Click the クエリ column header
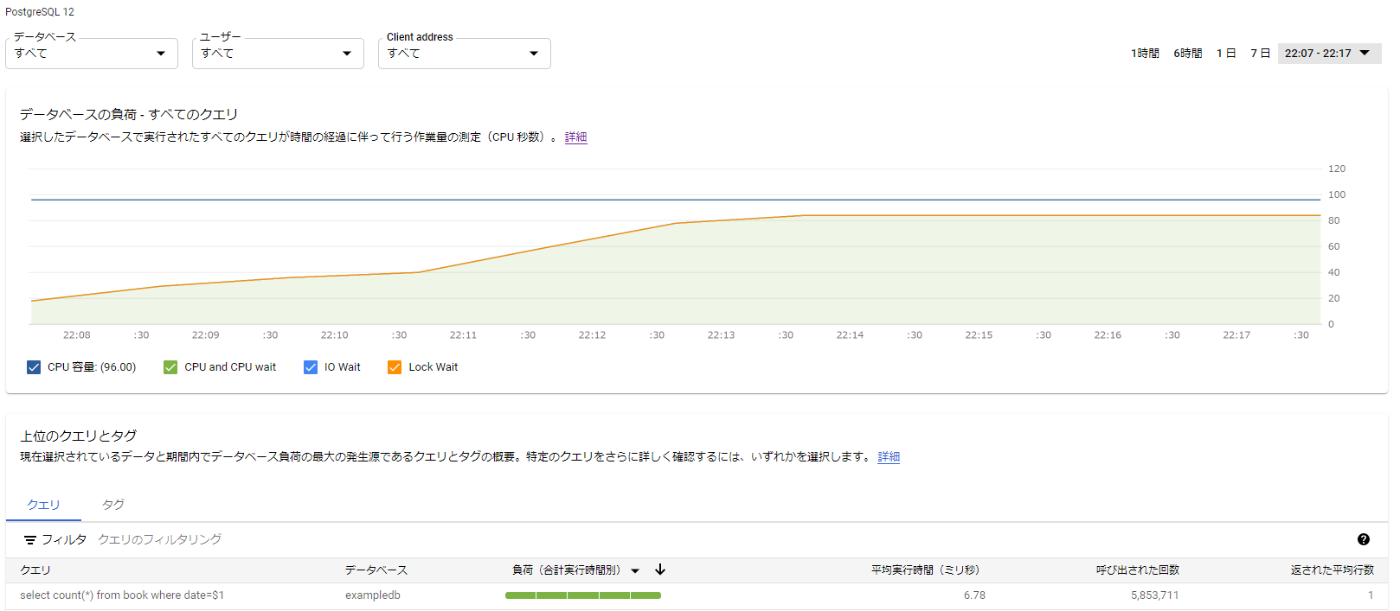This screenshot has width=1400, height=611. click(x=36, y=570)
